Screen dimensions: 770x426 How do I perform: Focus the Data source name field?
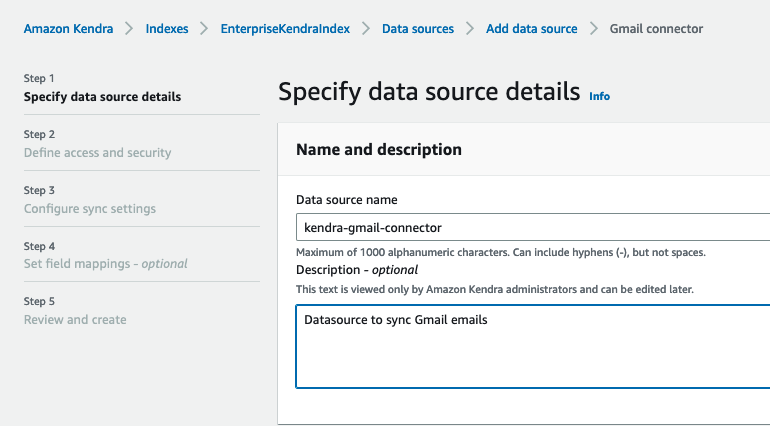[x=530, y=228]
